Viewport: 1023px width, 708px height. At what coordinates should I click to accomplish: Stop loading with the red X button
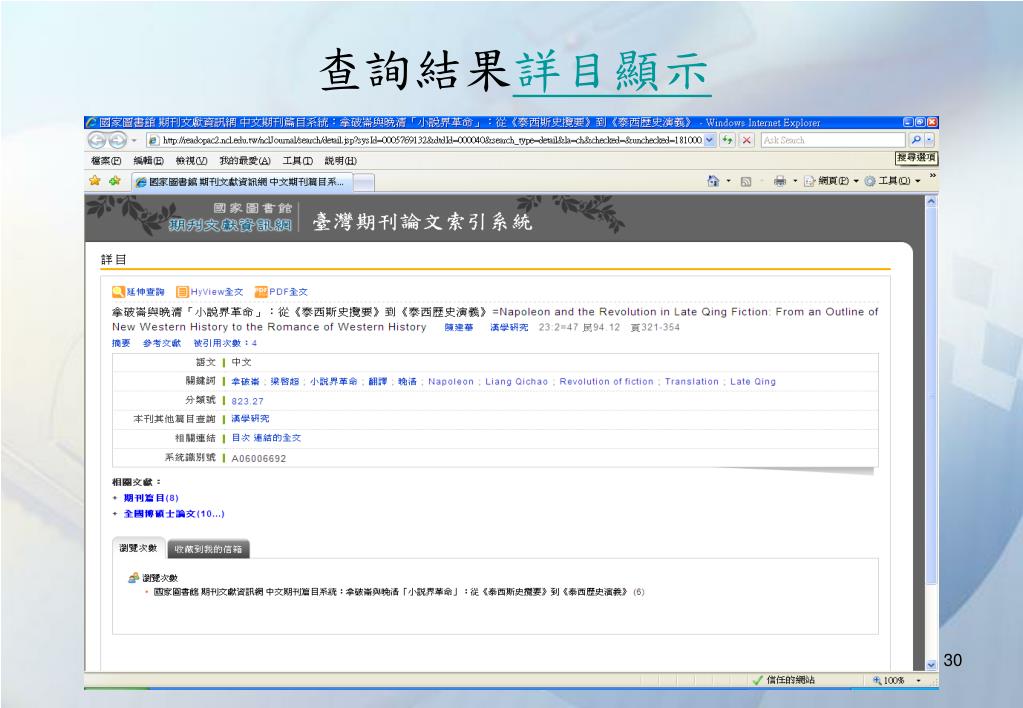coord(747,140)
